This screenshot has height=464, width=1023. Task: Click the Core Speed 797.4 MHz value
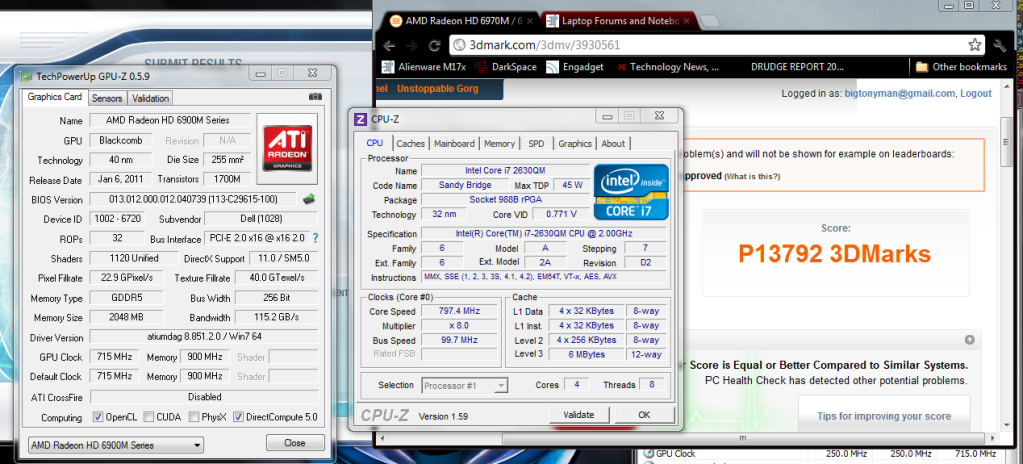coord(460,311)
